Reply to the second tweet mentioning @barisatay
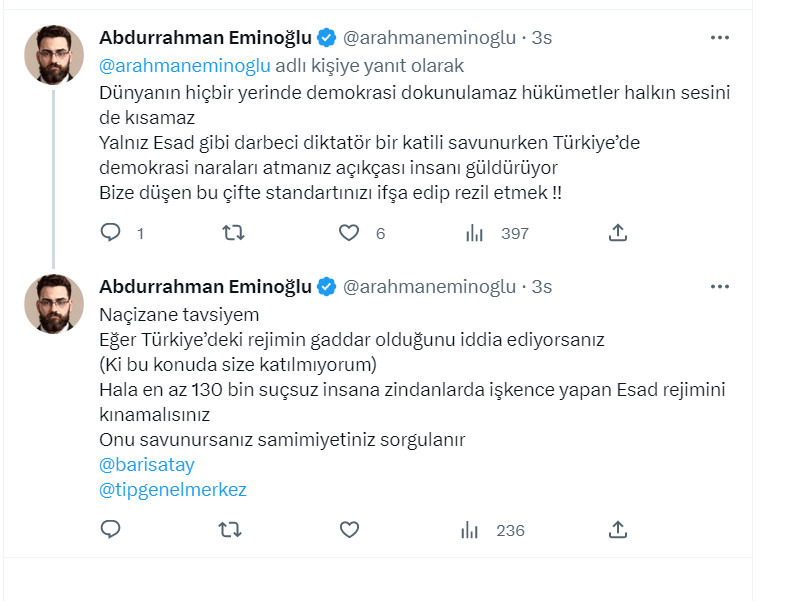 coord(111,530)
